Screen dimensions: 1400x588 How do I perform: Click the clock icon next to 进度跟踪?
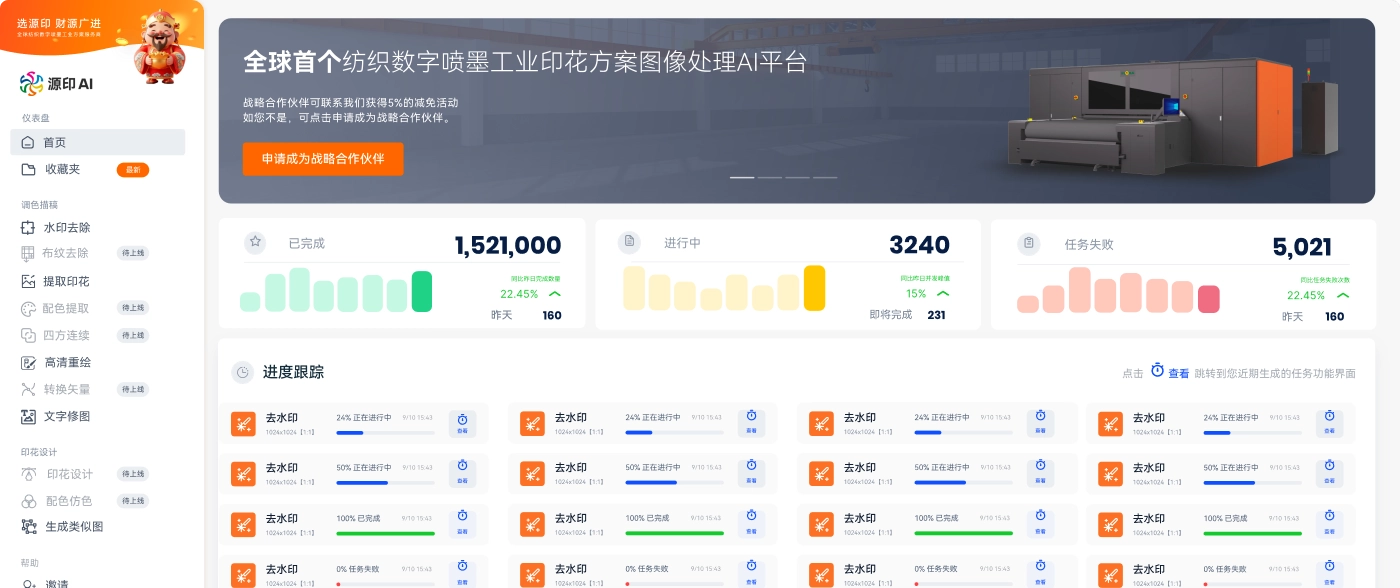click(x=242, y=373)
